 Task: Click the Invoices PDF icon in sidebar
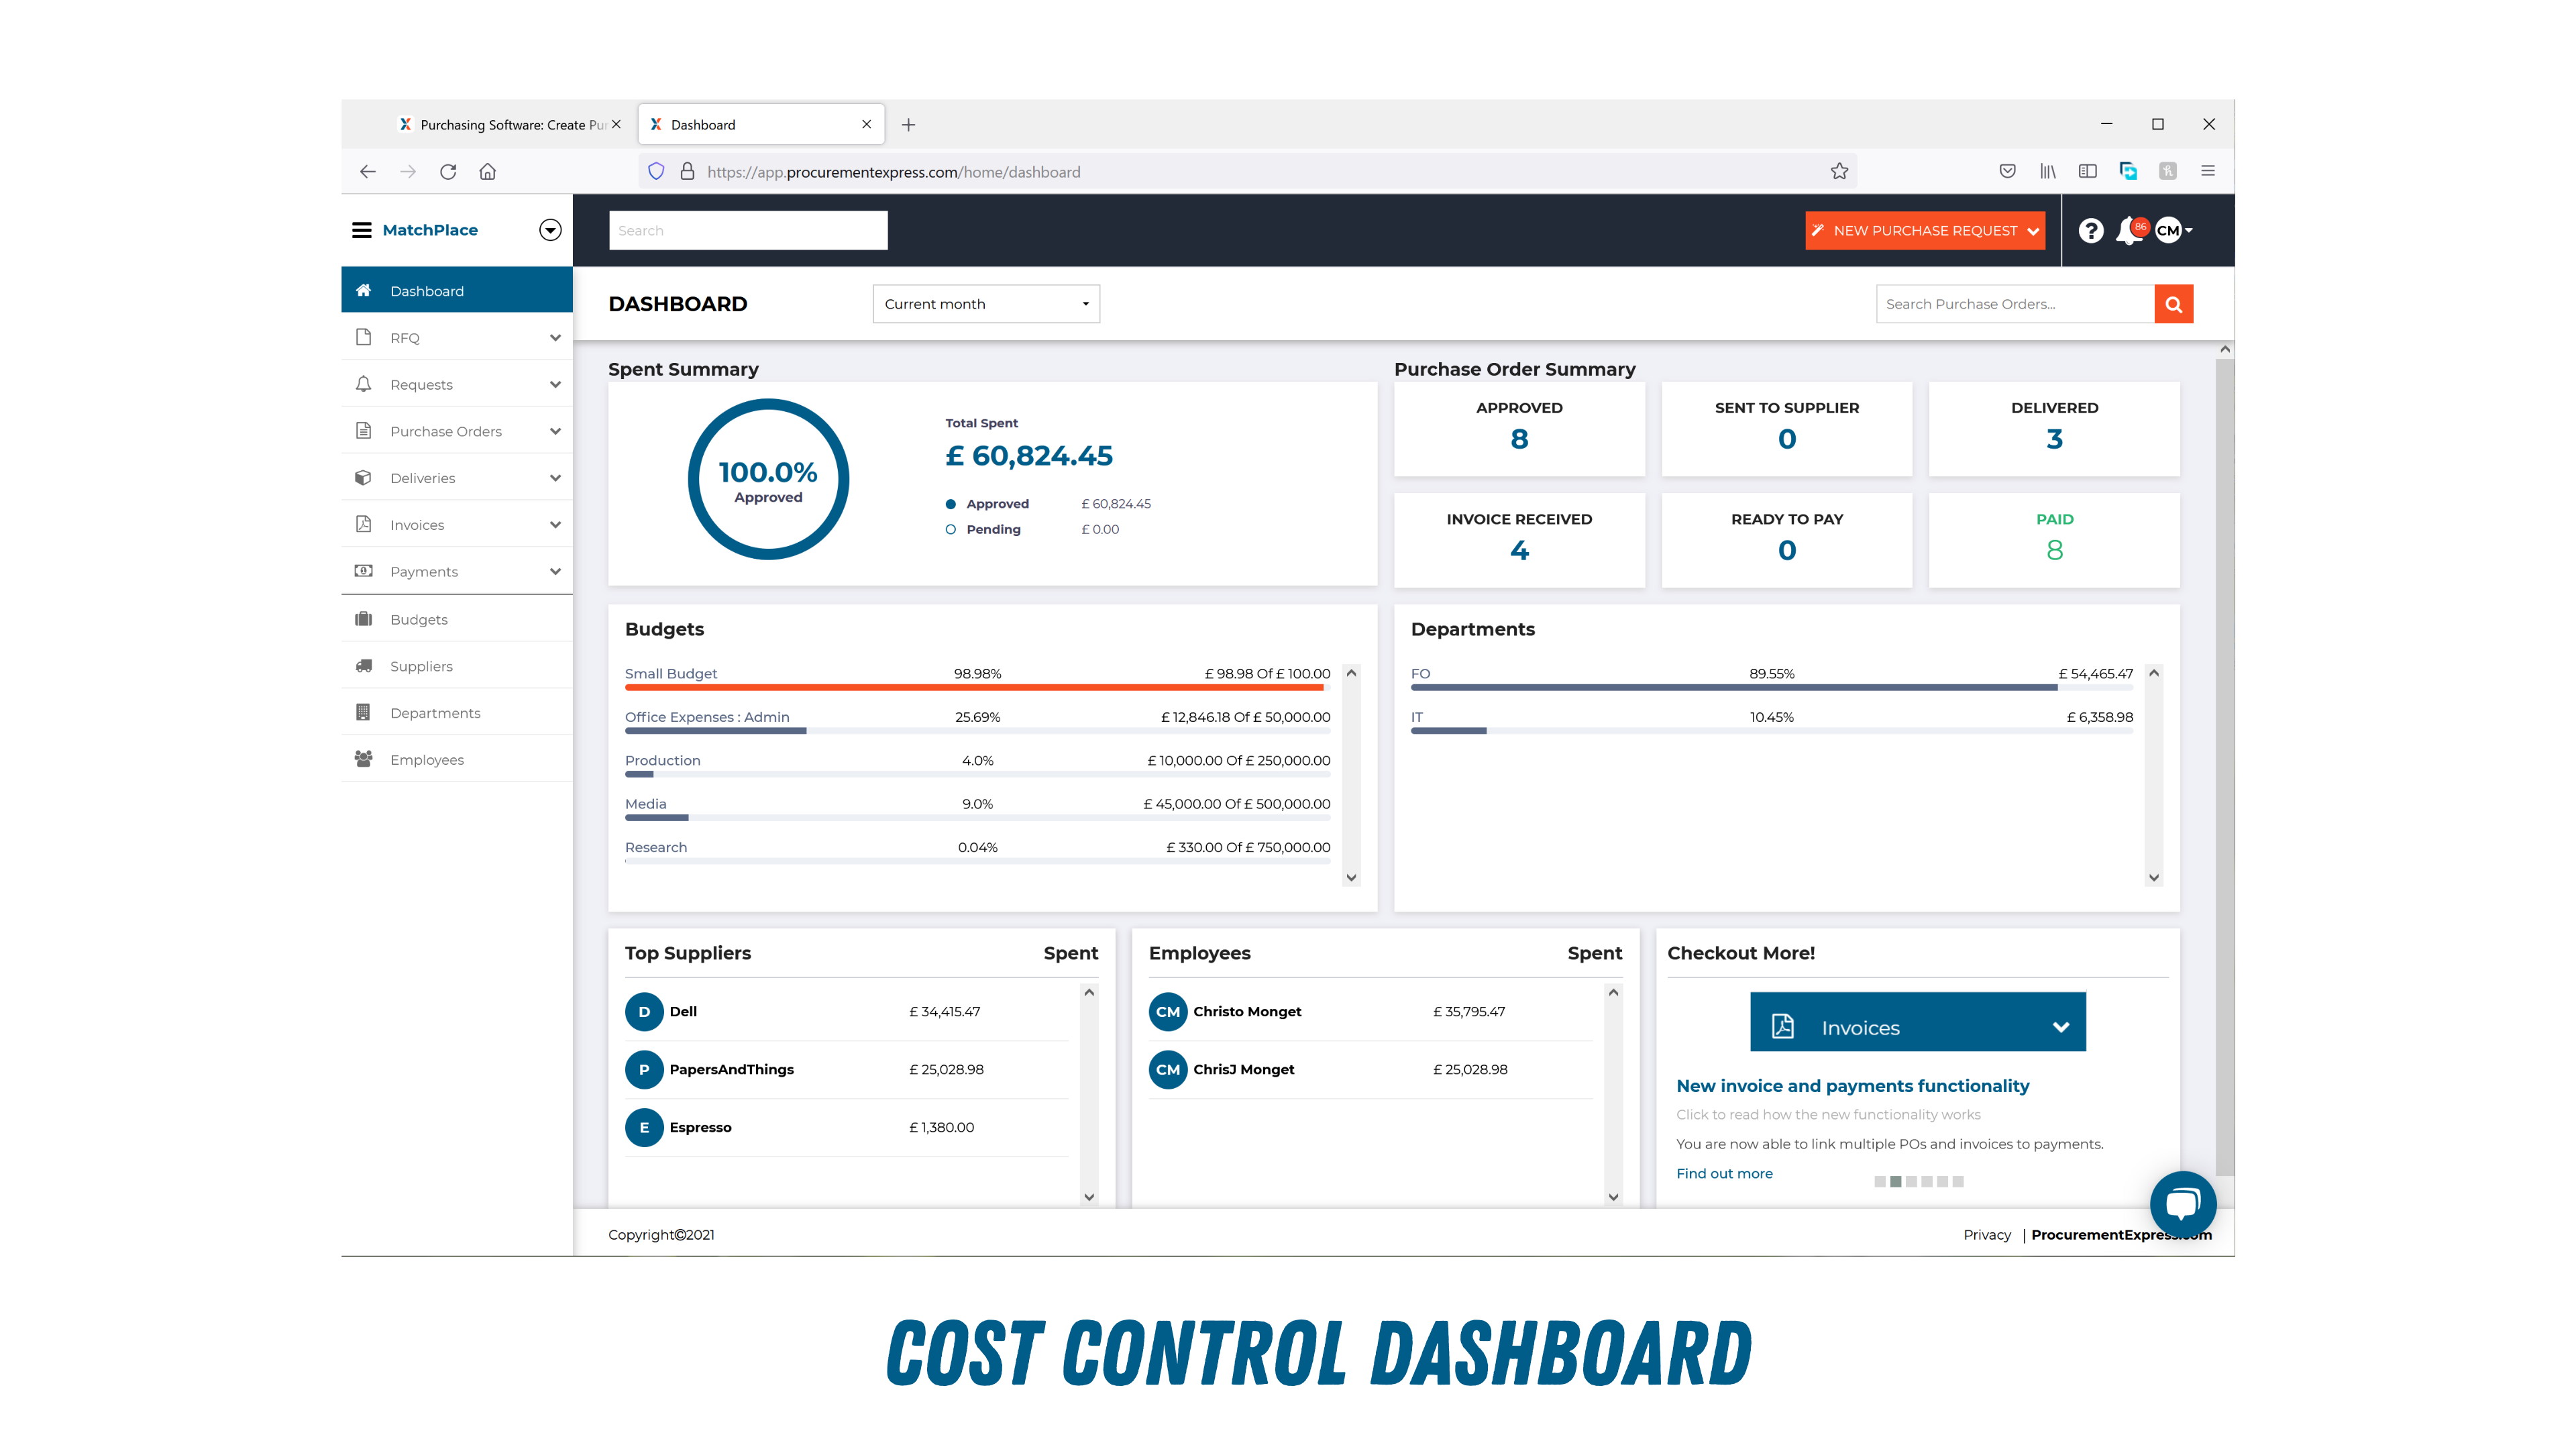tap(363, 524)
